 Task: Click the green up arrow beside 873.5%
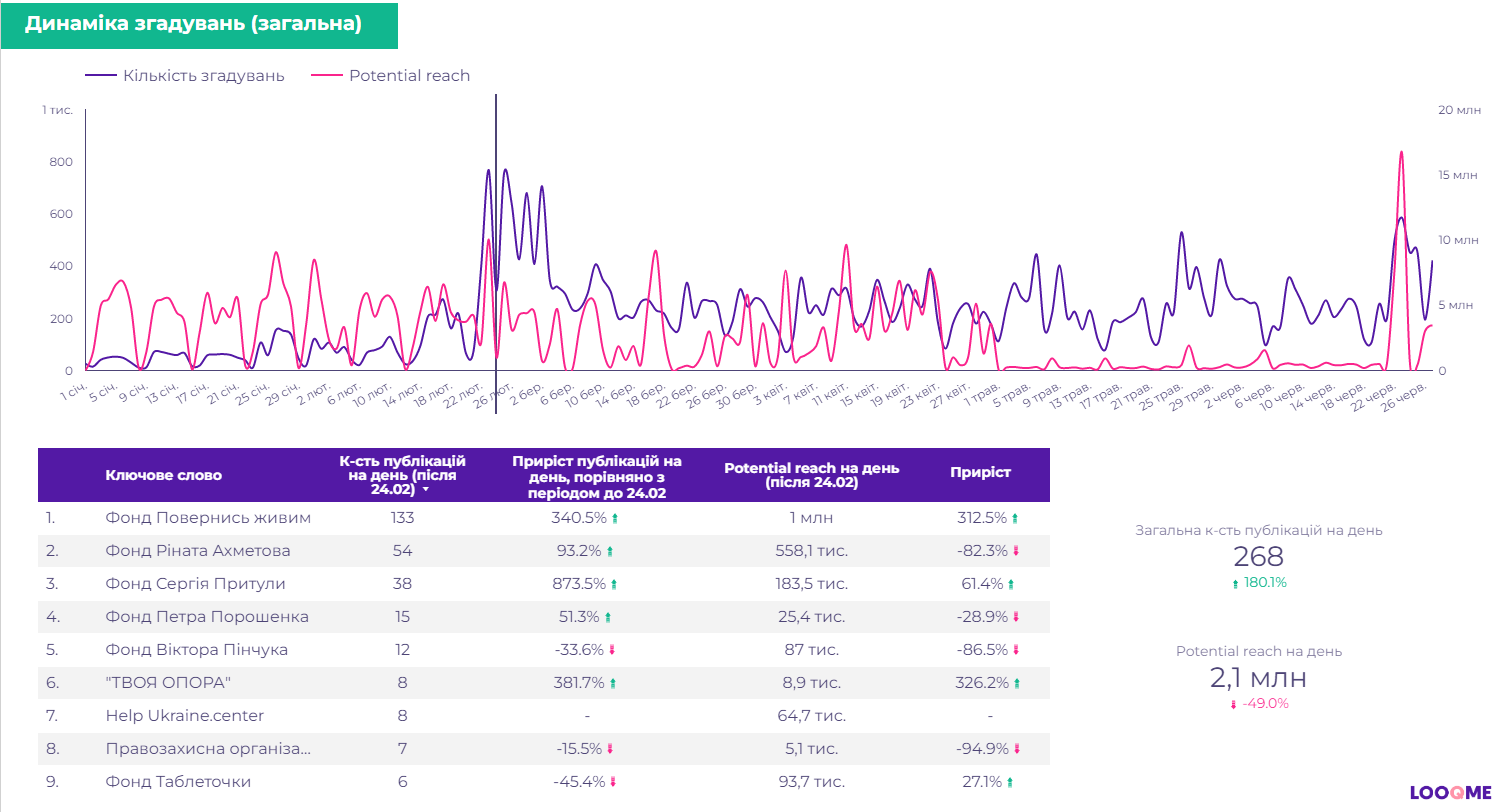(x=614, y=584)
